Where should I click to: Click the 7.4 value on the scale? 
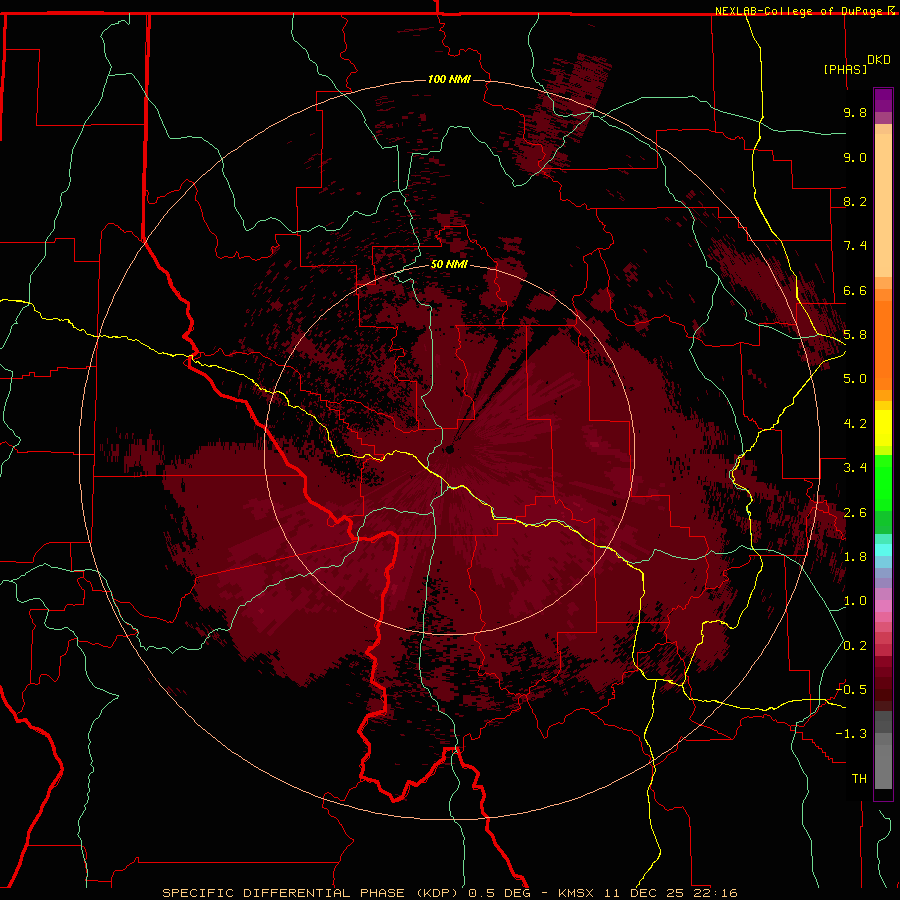tap(855, 246)
